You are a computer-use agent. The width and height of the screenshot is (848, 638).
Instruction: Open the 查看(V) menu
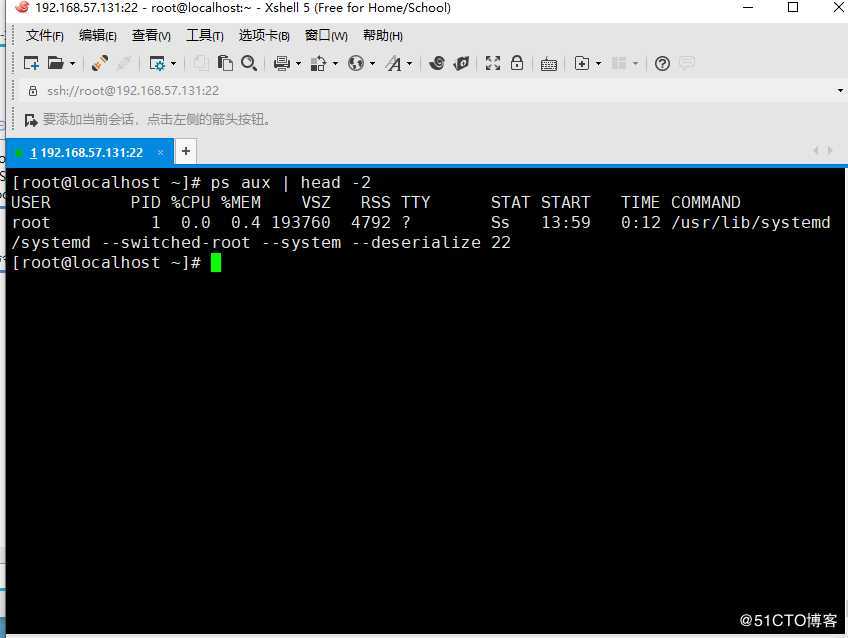[x=151, y=36]
